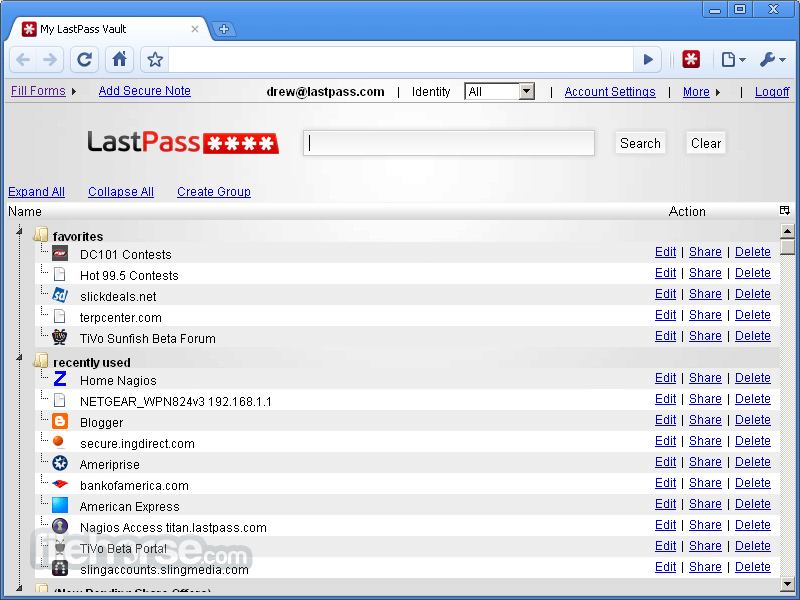The image size is (800, 600).
Task: Click the TiVo Sunfish Beta Forum icon
Action: point(60,337)
